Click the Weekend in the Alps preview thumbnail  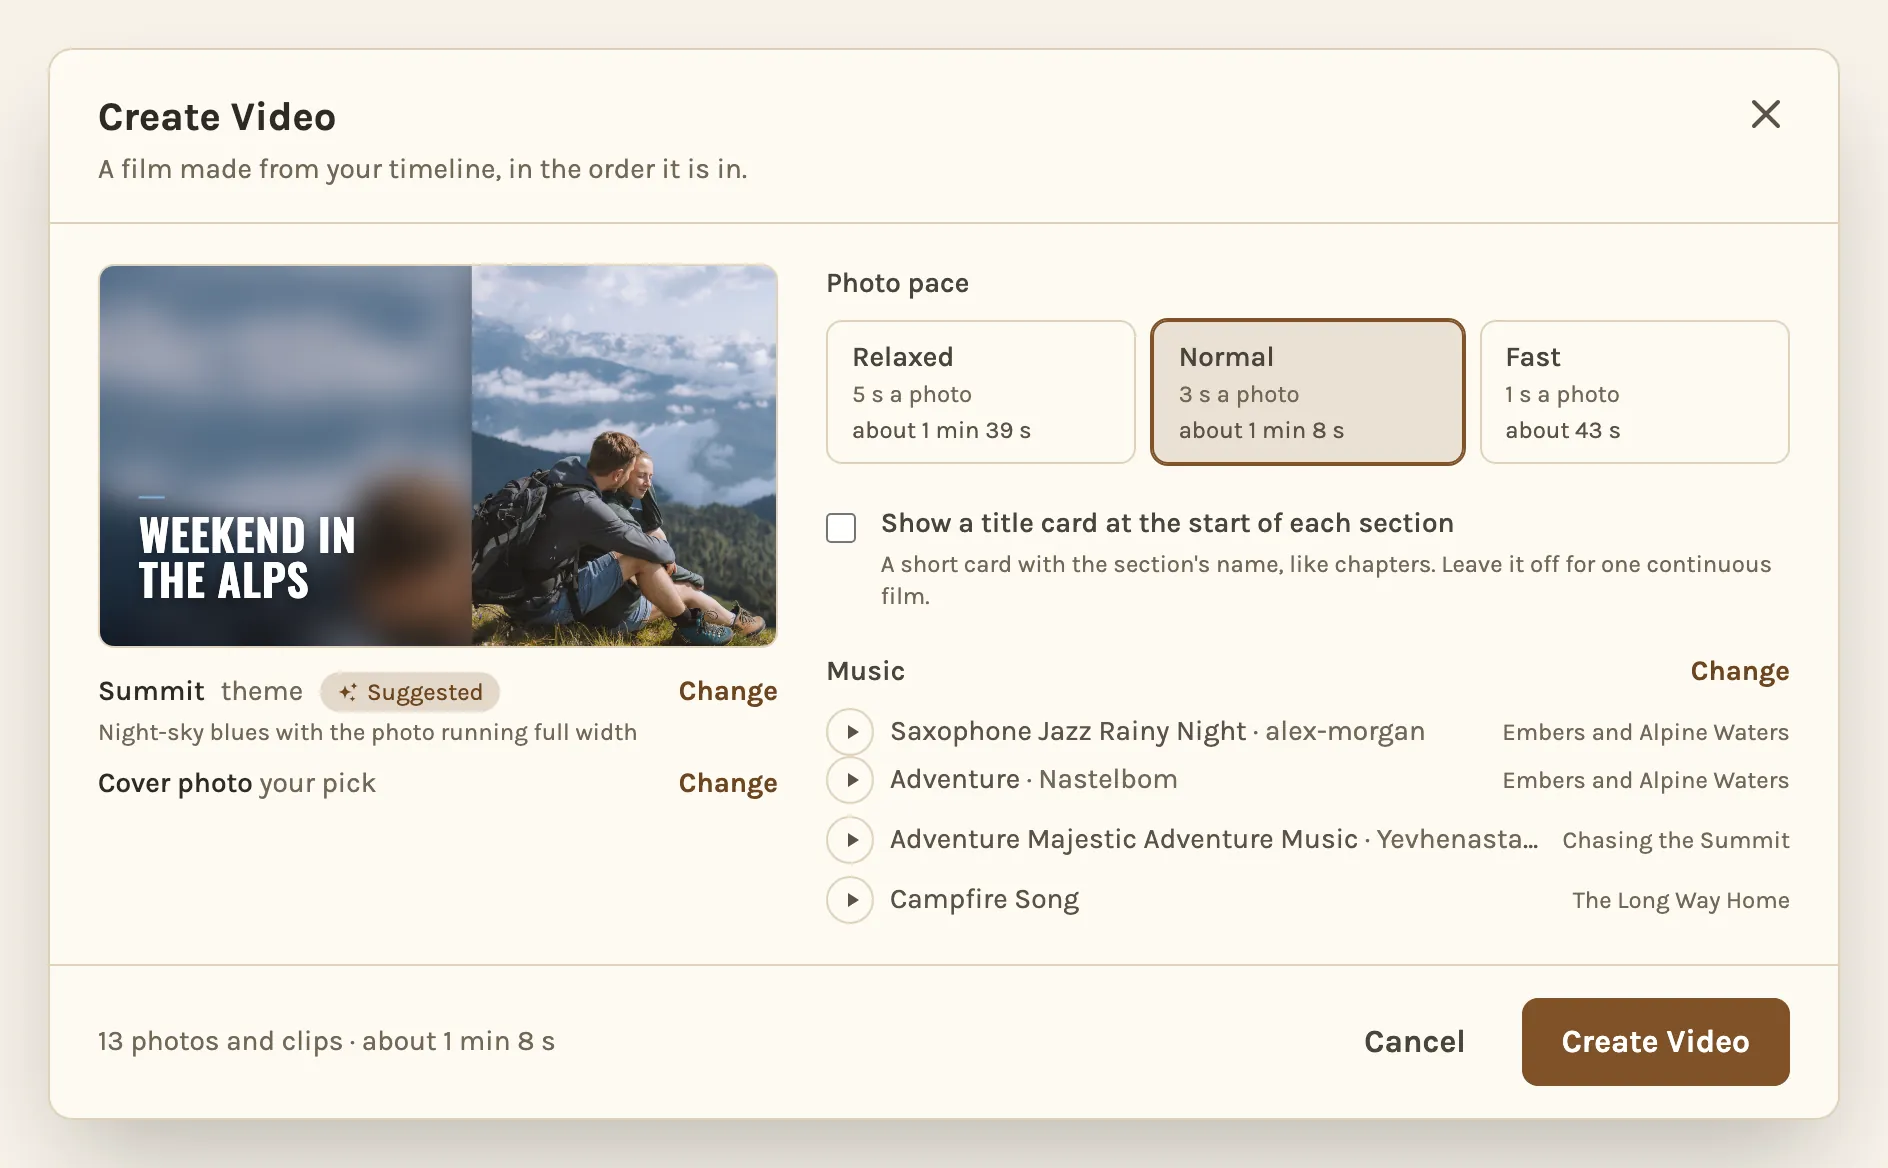click(x=438, y=456)
